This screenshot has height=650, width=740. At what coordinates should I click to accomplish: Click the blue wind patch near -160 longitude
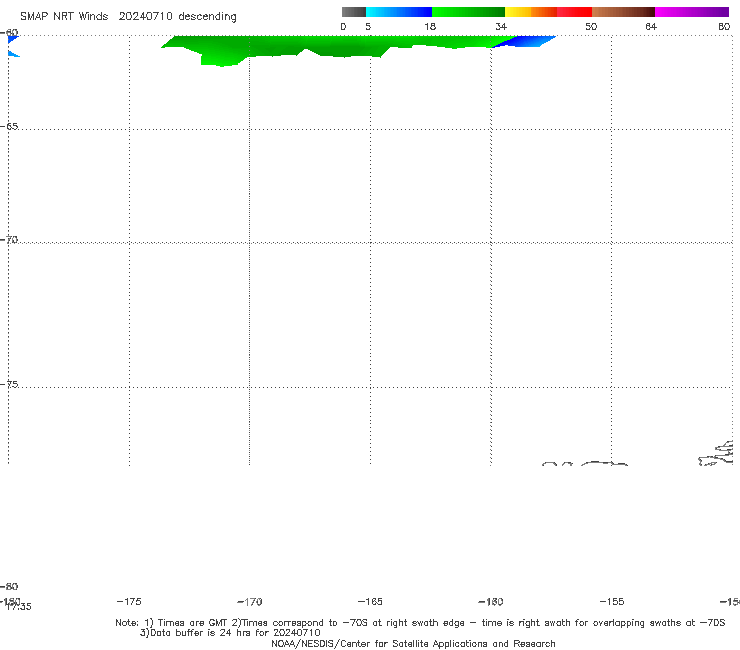click(524, 42)
